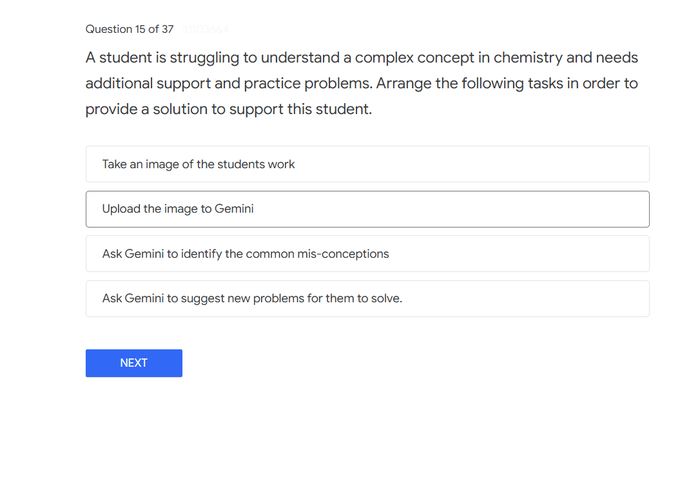The width and height of the screenshot is (680, 495).
Task: Click the 'Question 15 of 37' counter
Action: pyautogui.click(x=129, y=29)
